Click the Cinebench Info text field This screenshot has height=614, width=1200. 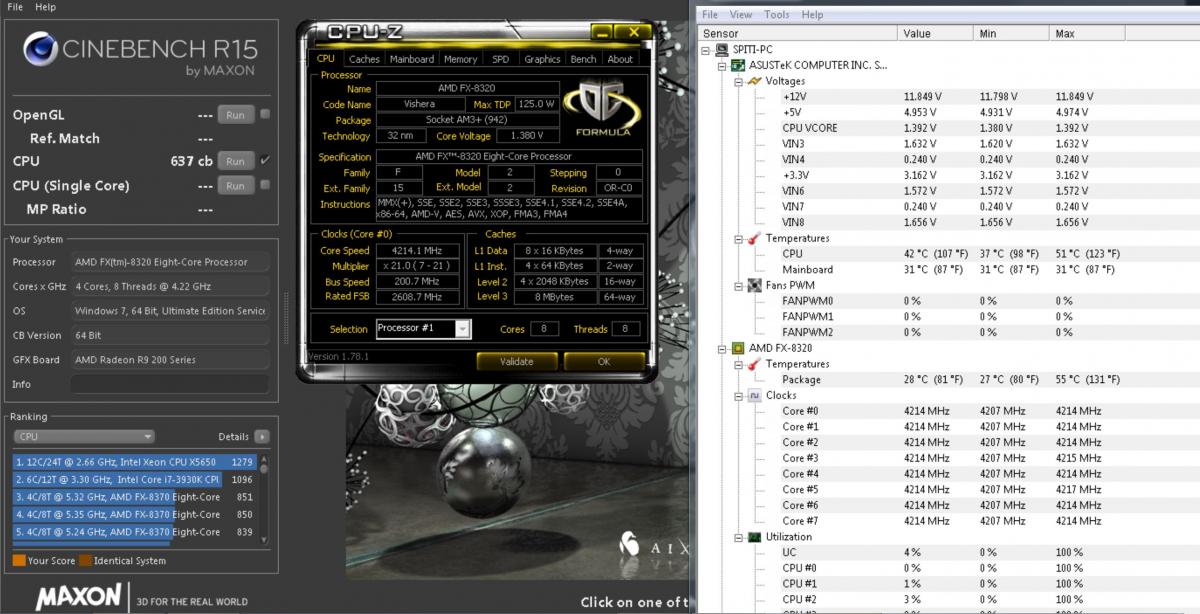pos(169,384)
